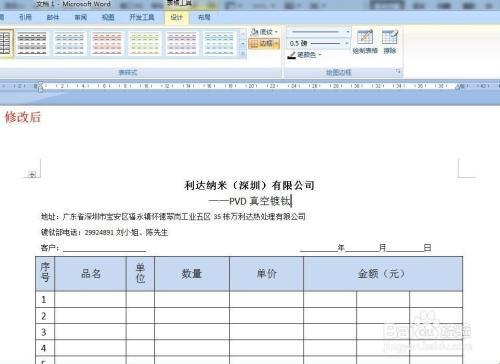Click the Pen Color pen icon
The width and height of the screenshot is (500, 364).
[292, 55]
